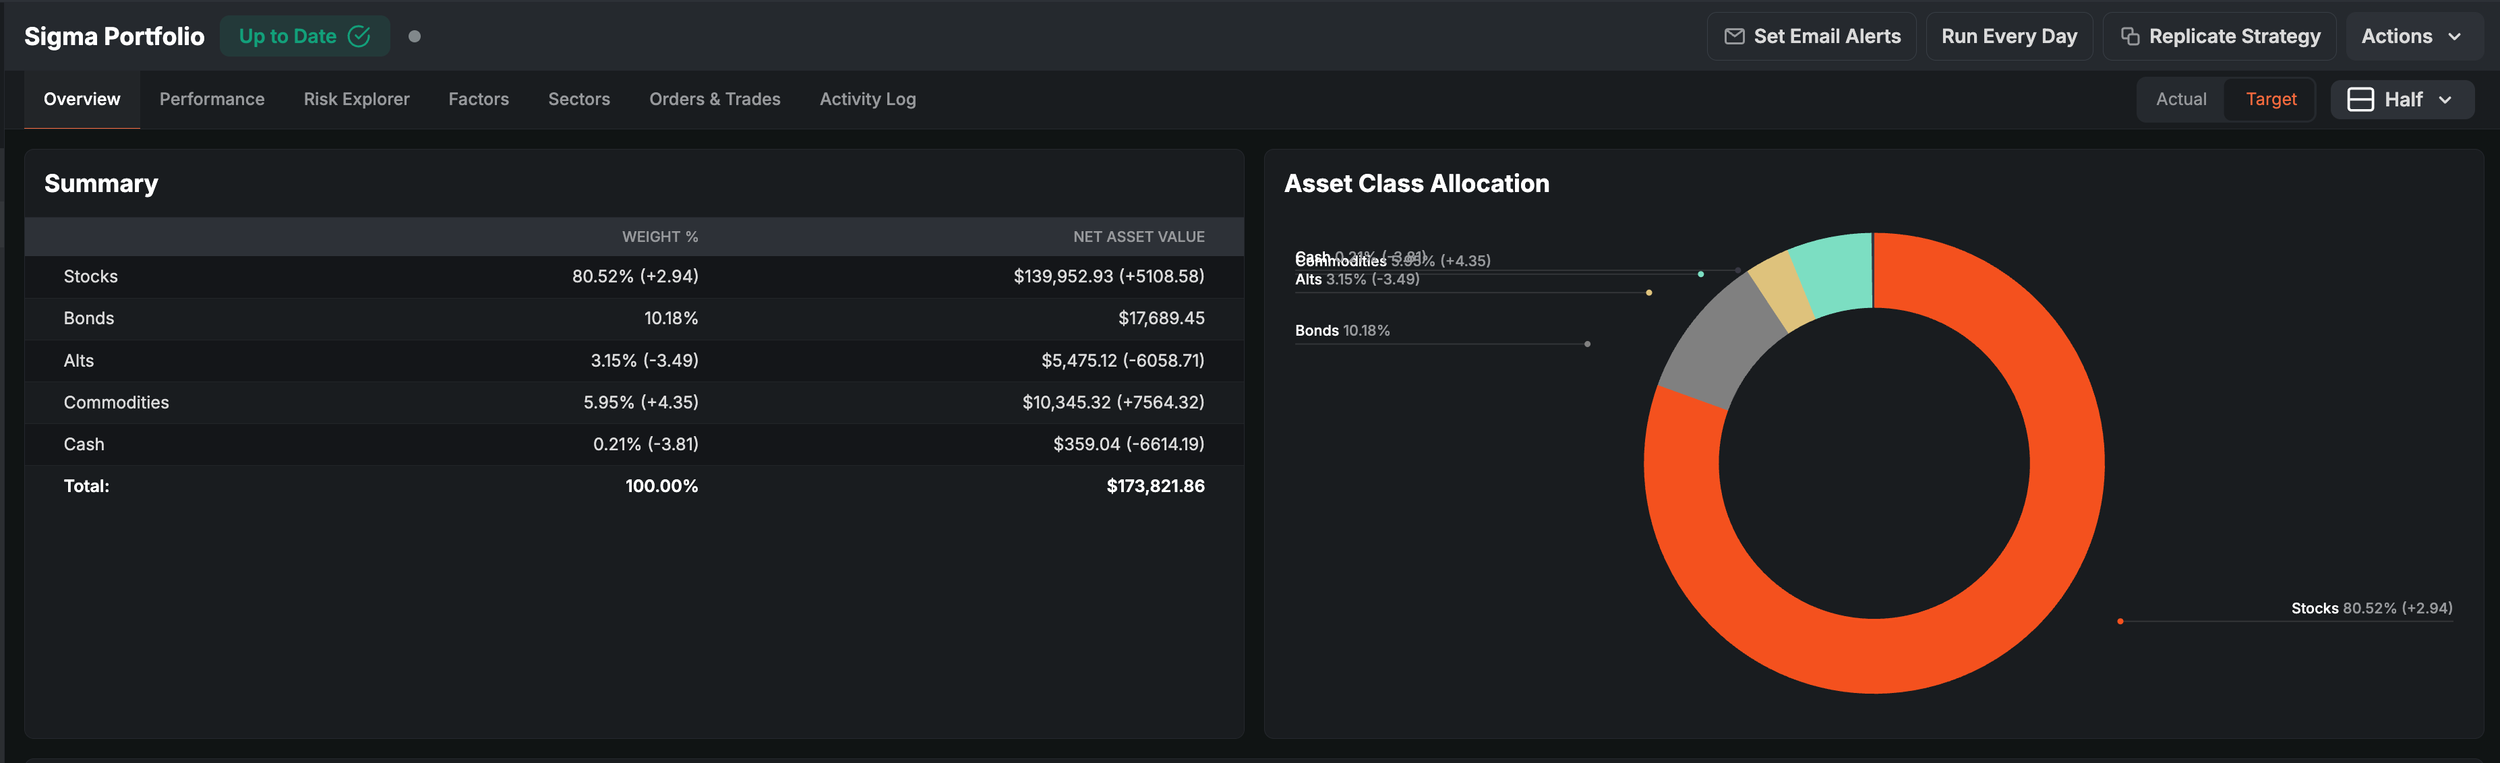Open the Risk Explorer tab
The width and height of the screenshot is (2500, 763).
[356, 99]
